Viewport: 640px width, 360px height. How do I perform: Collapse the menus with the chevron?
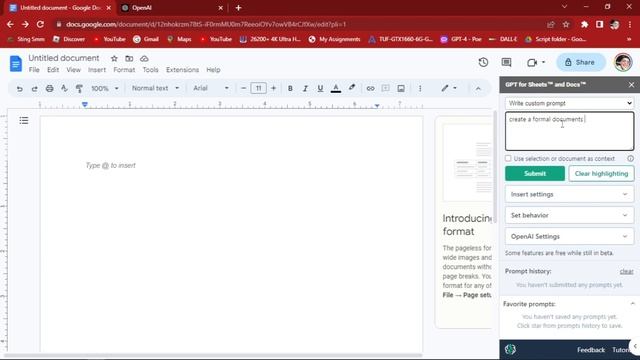point(478,89)
